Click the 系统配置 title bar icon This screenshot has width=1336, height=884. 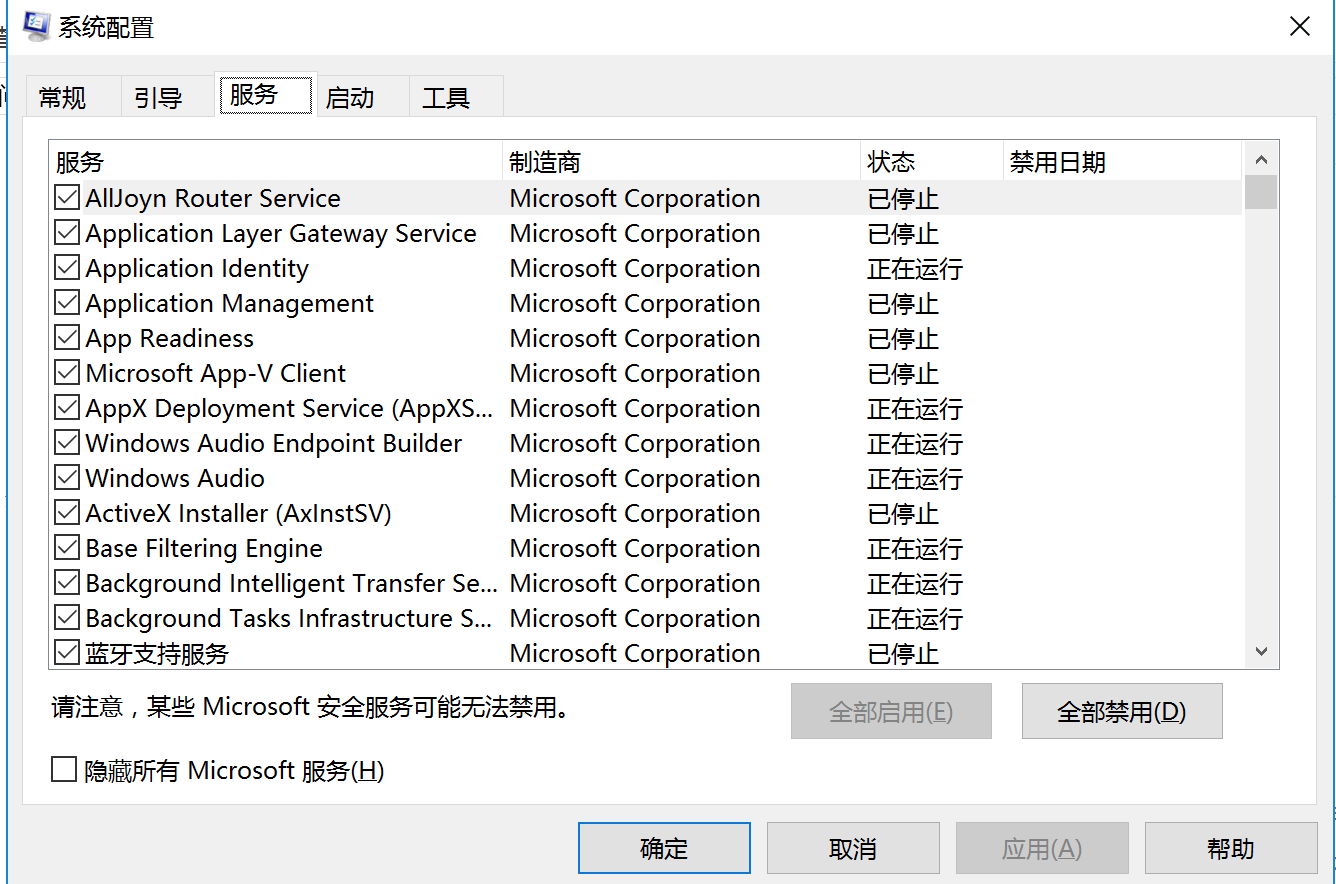click(x=35, y=27)
